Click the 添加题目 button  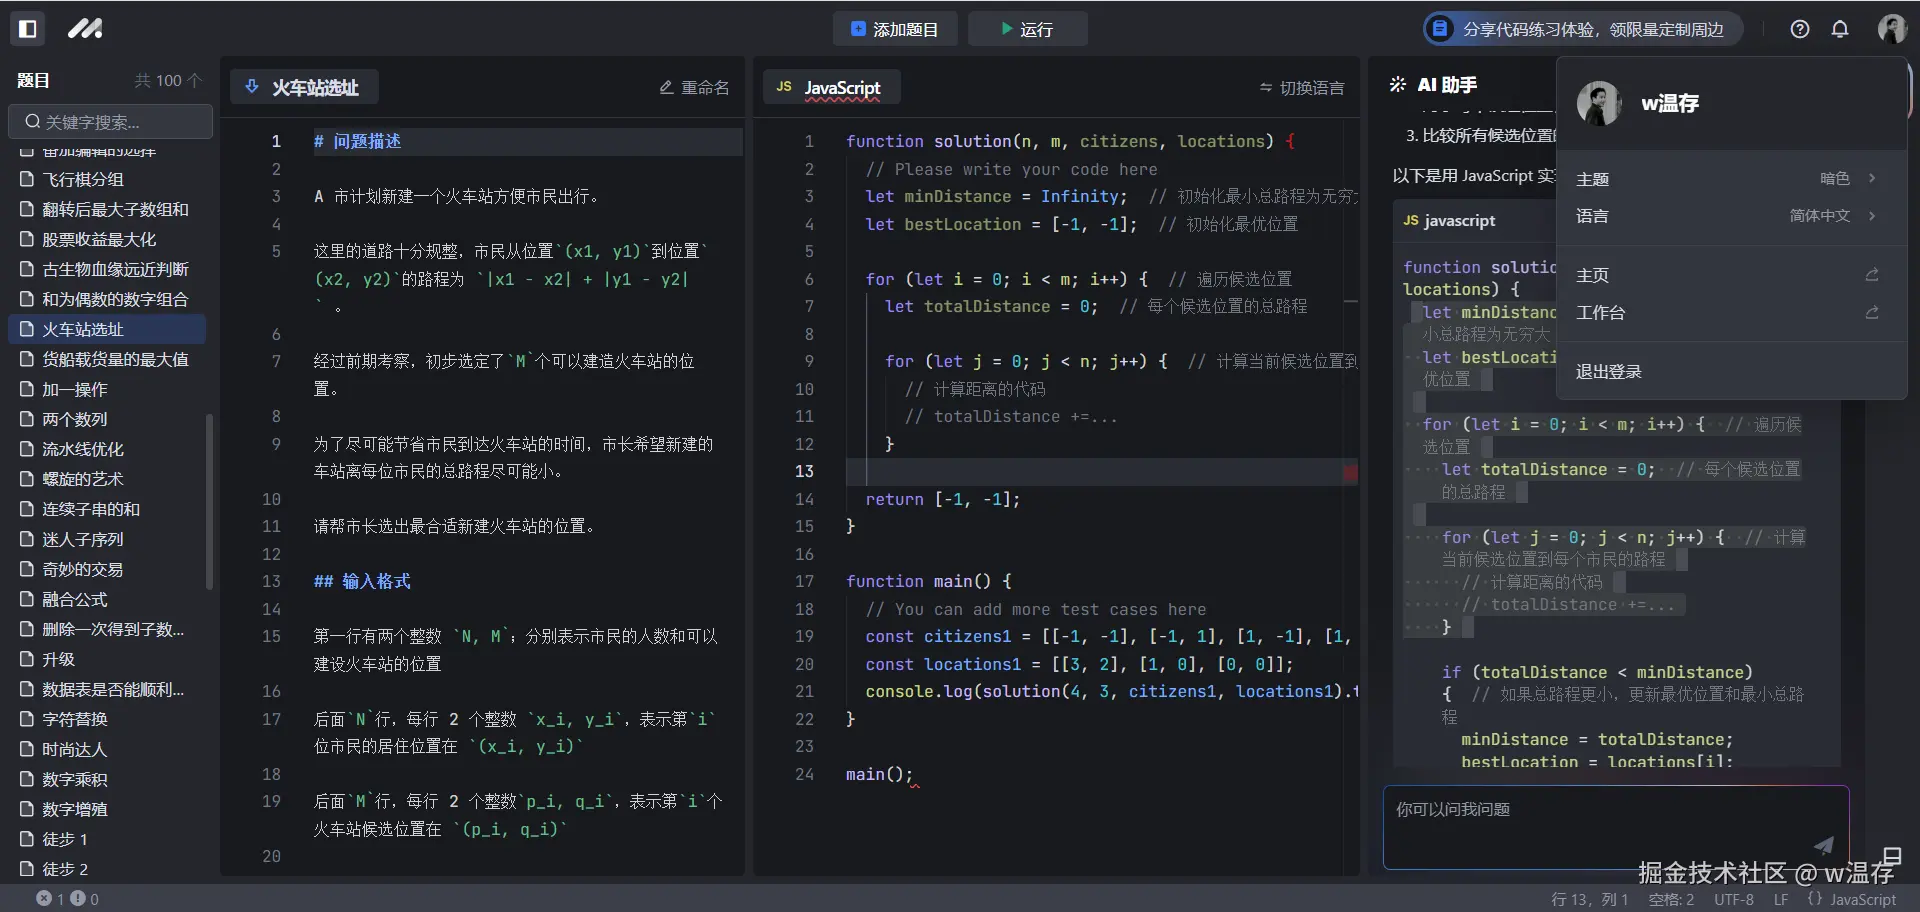(895, 28)
